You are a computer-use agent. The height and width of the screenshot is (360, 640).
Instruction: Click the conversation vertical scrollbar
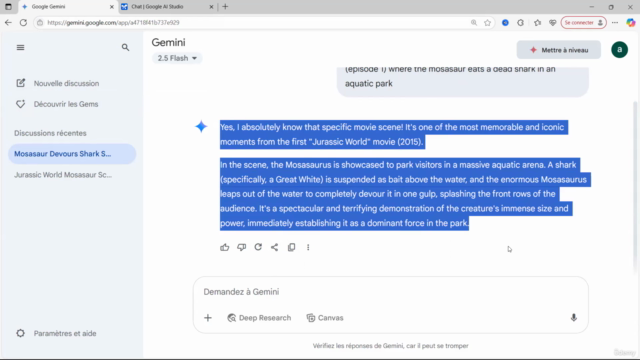point(635,188)
